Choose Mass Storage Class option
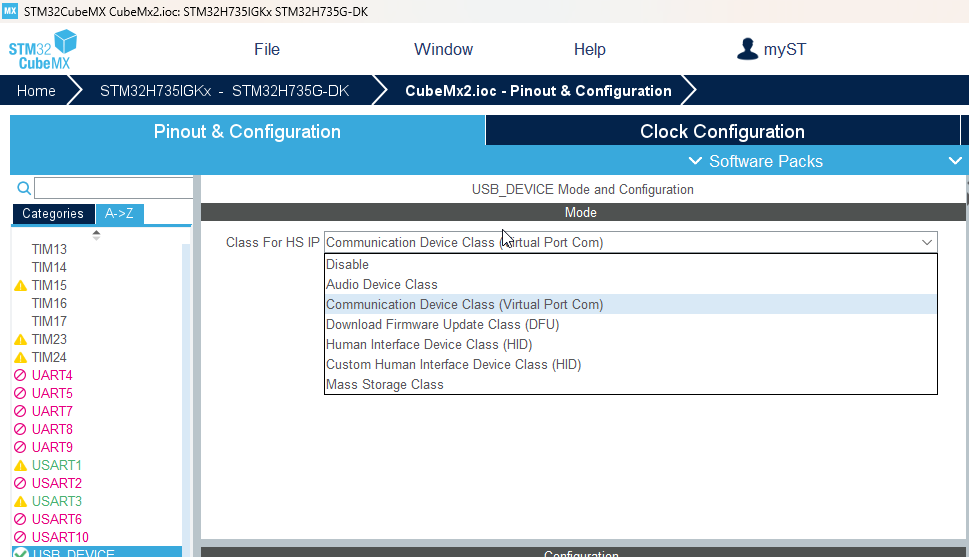This screenshot has height=557, width=969. [x=630, y=385]
